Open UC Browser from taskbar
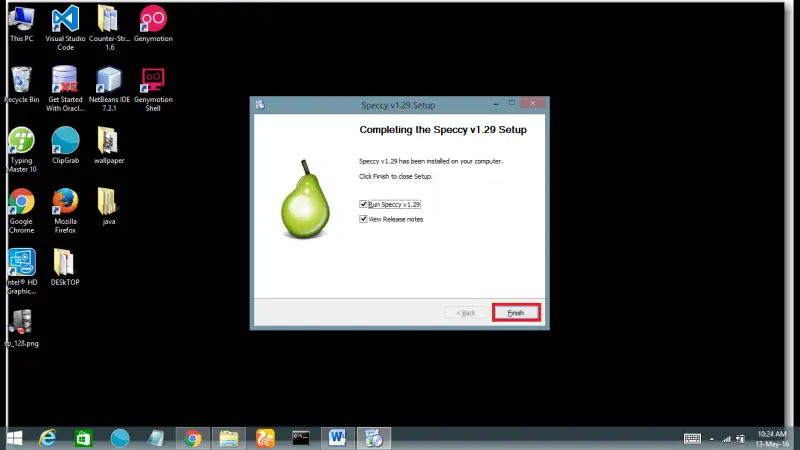Image resolution: width=800 pixels, height=450 pixels. click(x=265, y=438)
